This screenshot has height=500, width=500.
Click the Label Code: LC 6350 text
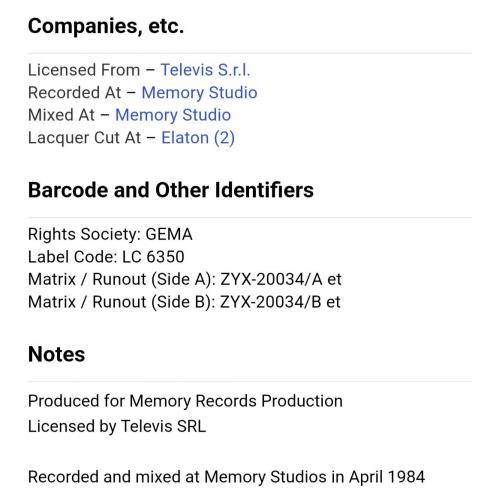106,257
